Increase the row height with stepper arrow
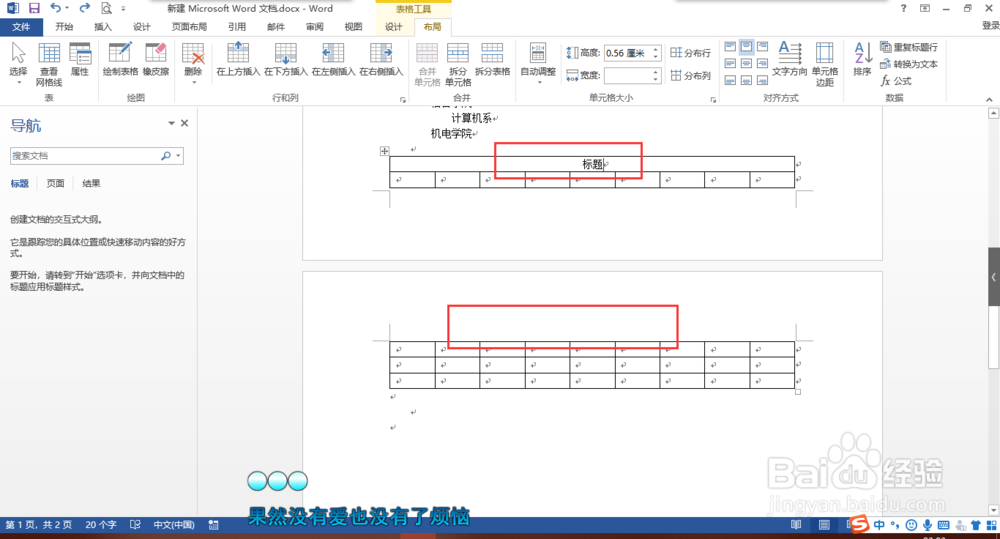This screenshot has height=539, width=1000. (656, 49)
